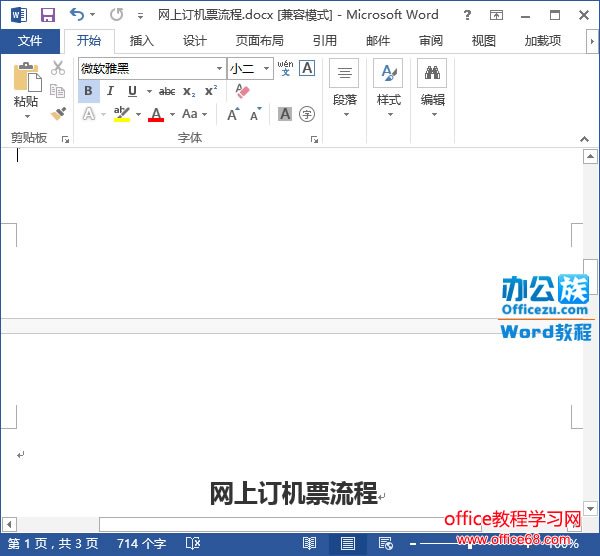
Task: Apply yellow text highlight color
Action: [x=122, y=114]
